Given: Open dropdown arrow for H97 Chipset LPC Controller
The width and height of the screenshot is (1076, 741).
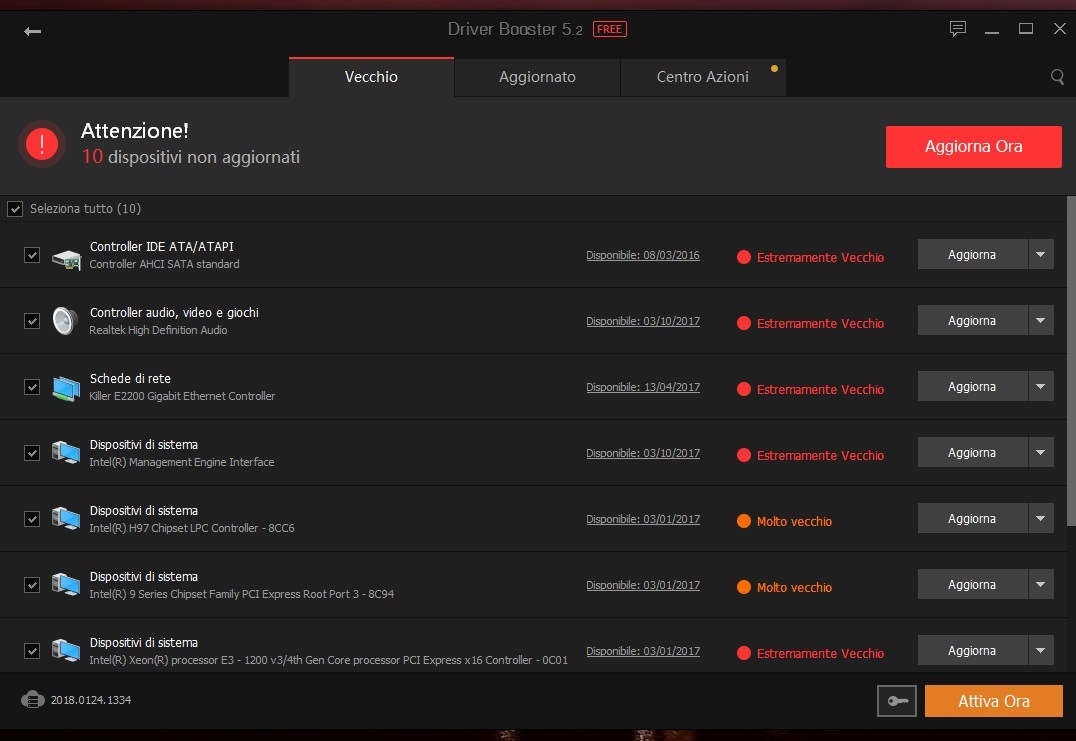Looking at the screenshot, I should (1041, 519).
